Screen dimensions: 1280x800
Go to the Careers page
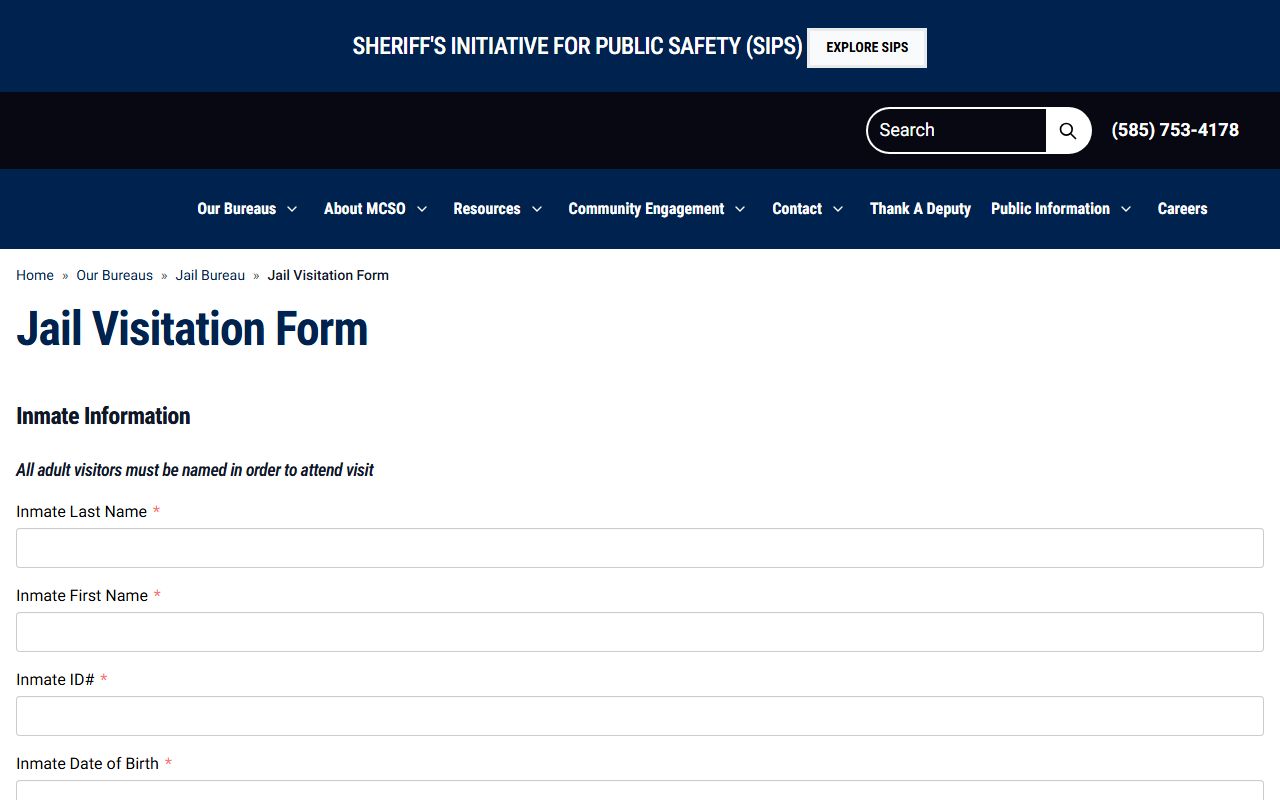pyautogui.click(x=1182, y=209)
